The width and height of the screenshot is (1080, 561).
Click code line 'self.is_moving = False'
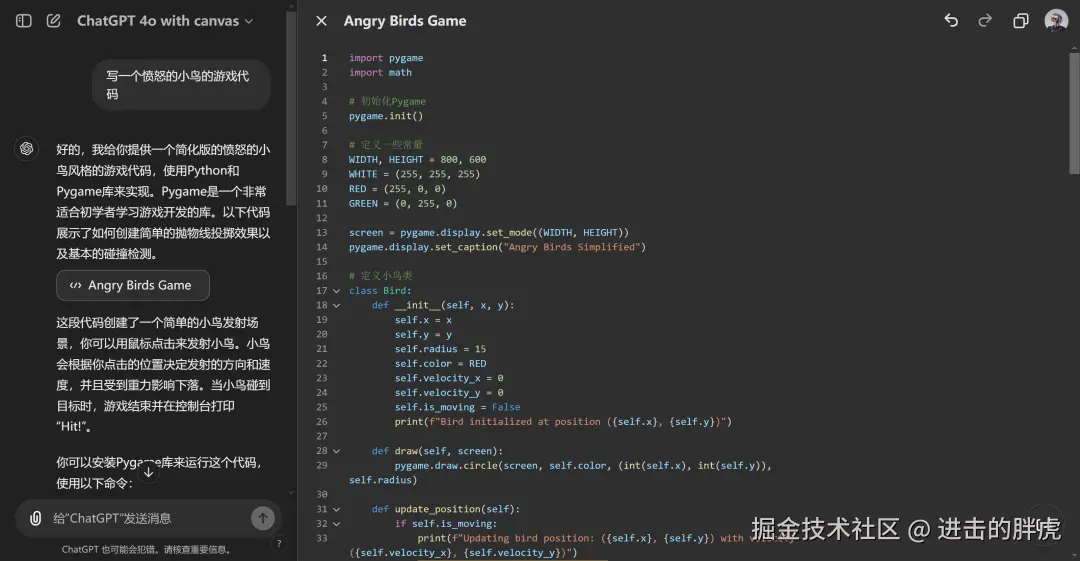pos(457,407)
